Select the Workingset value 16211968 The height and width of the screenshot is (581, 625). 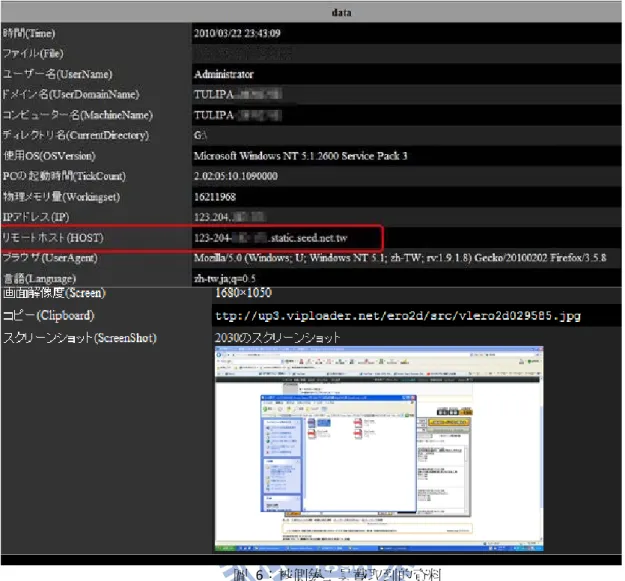pos(215,197)
